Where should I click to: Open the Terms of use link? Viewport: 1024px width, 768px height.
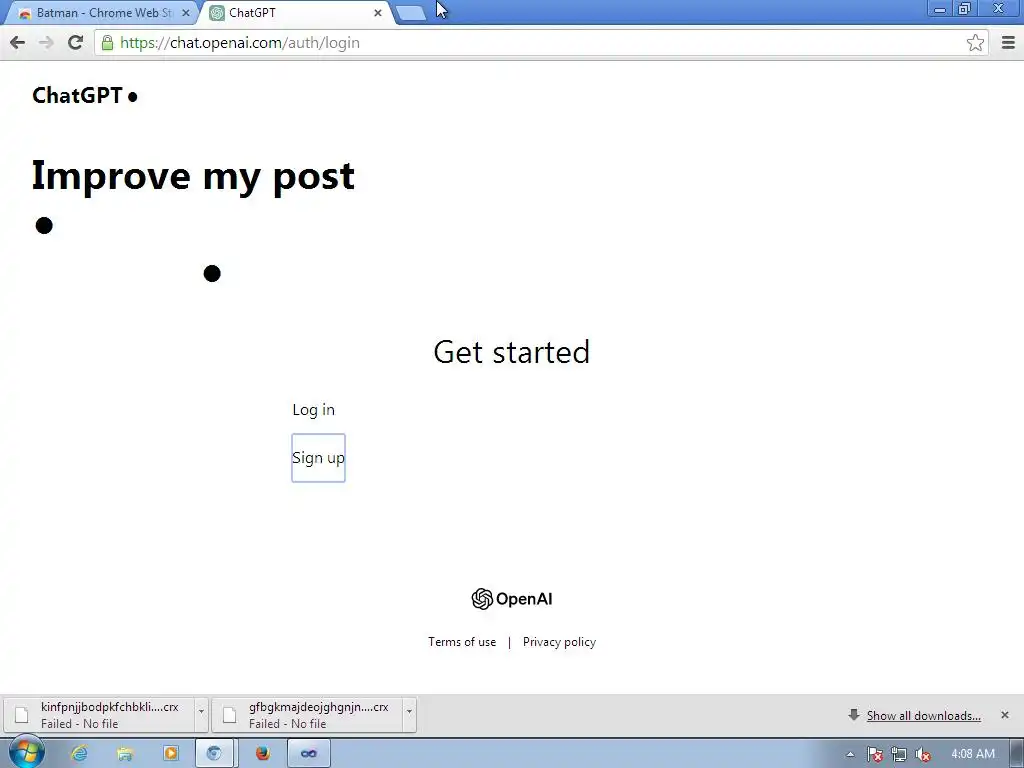click(462, 642)
